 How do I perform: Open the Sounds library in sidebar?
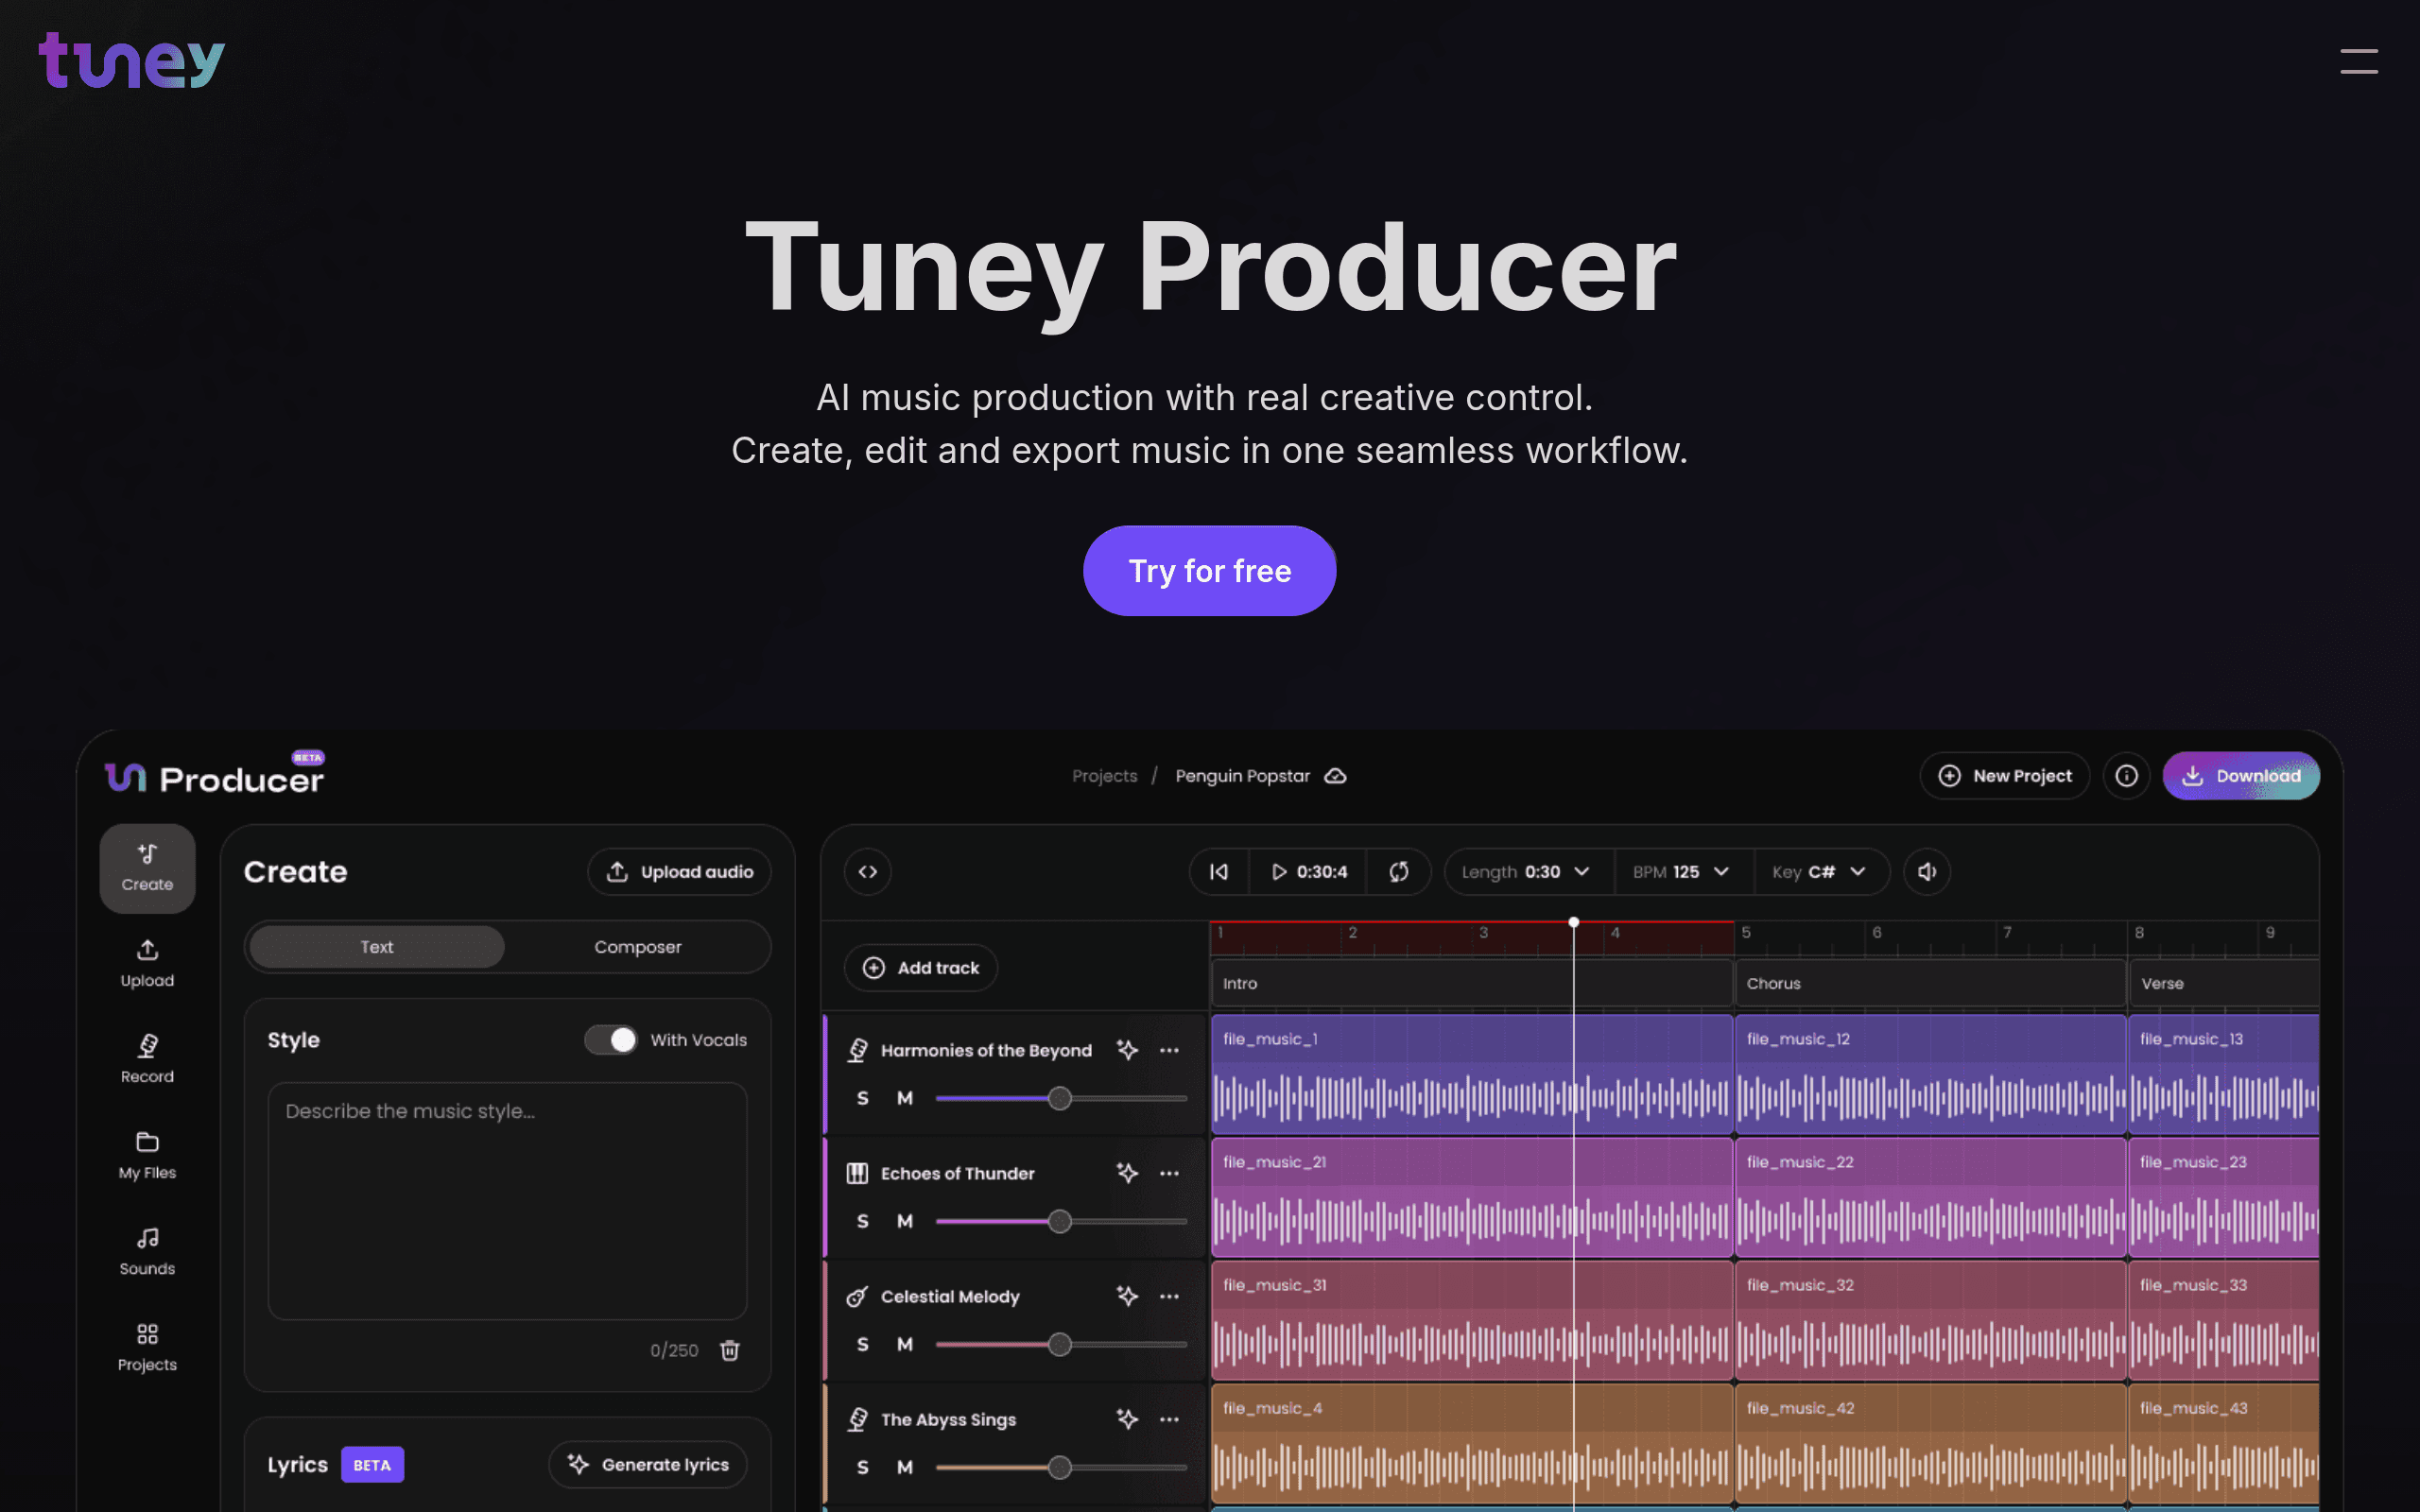tap(147, 1252)
